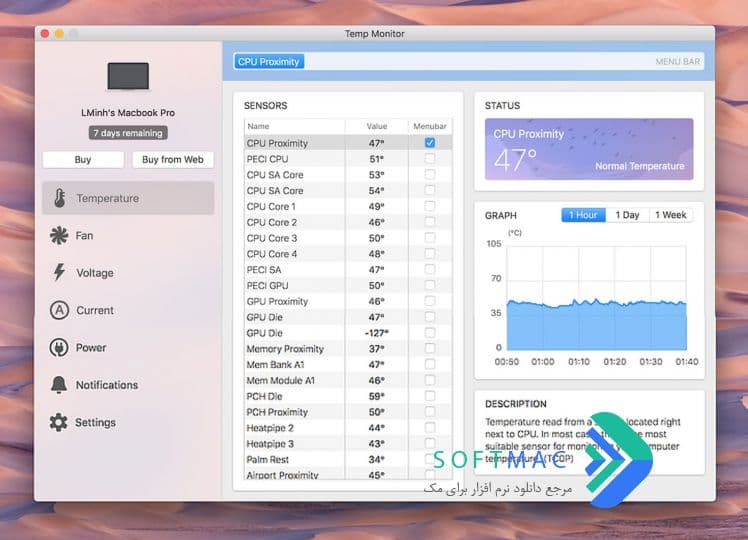Screen dimensions: 748x540
Task: Tick menubar checkbox for GPU Proximity
Action: click(430, 301)
